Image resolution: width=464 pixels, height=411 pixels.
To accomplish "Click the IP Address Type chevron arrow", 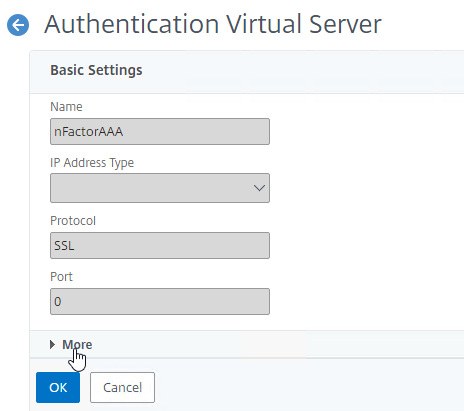I will (259, 188).
